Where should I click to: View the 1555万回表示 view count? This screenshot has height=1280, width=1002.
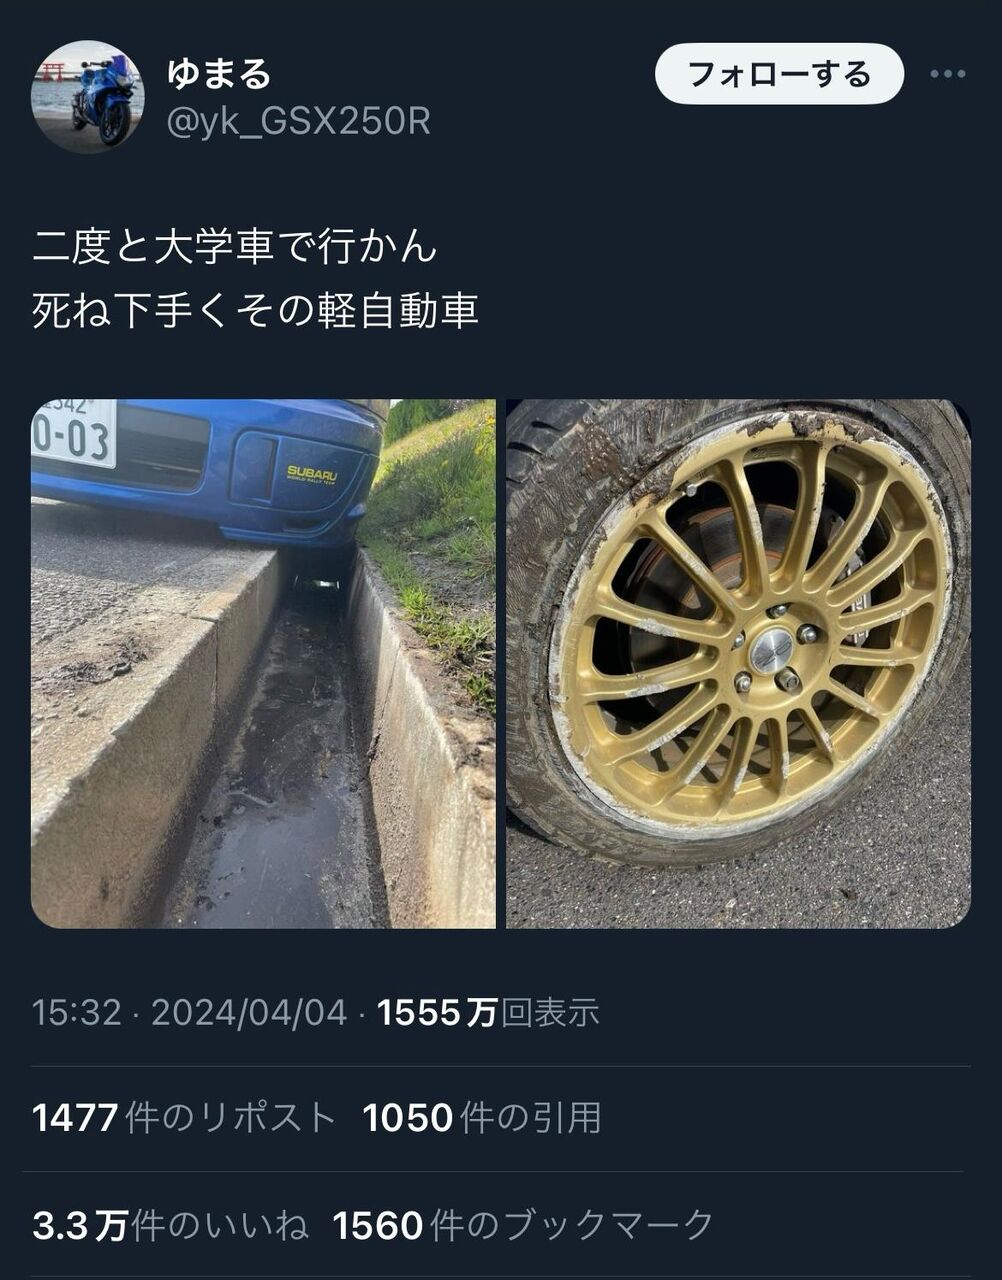coord(488,1013)
